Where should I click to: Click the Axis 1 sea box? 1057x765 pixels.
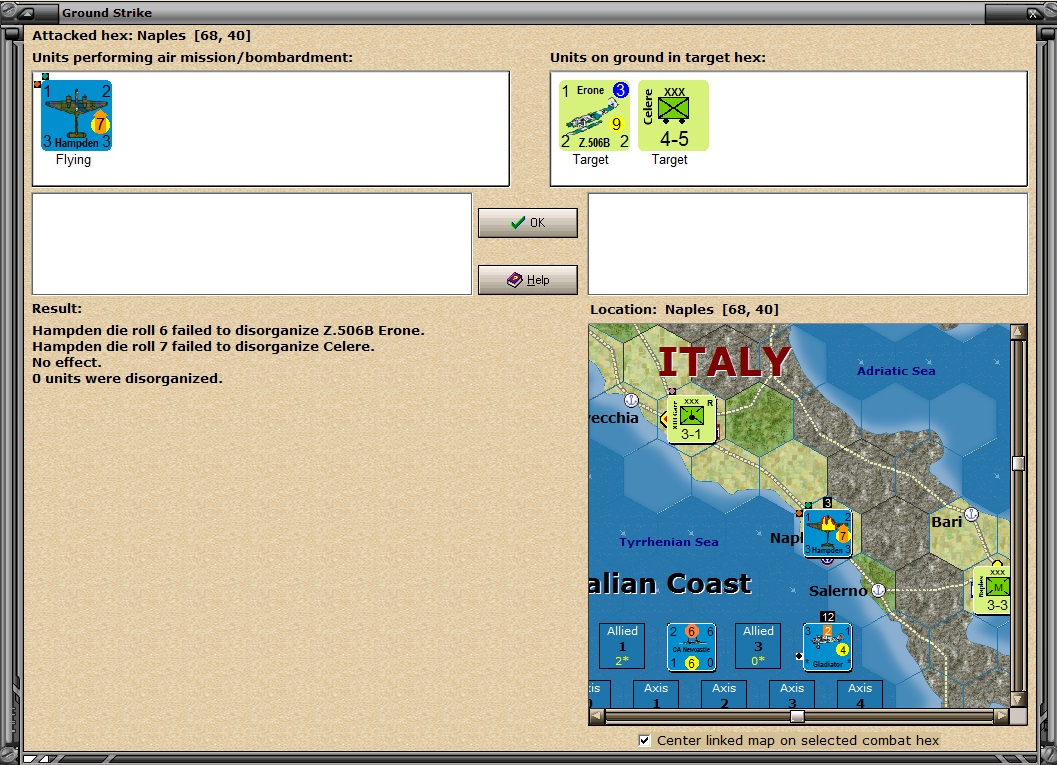point(656,694)
